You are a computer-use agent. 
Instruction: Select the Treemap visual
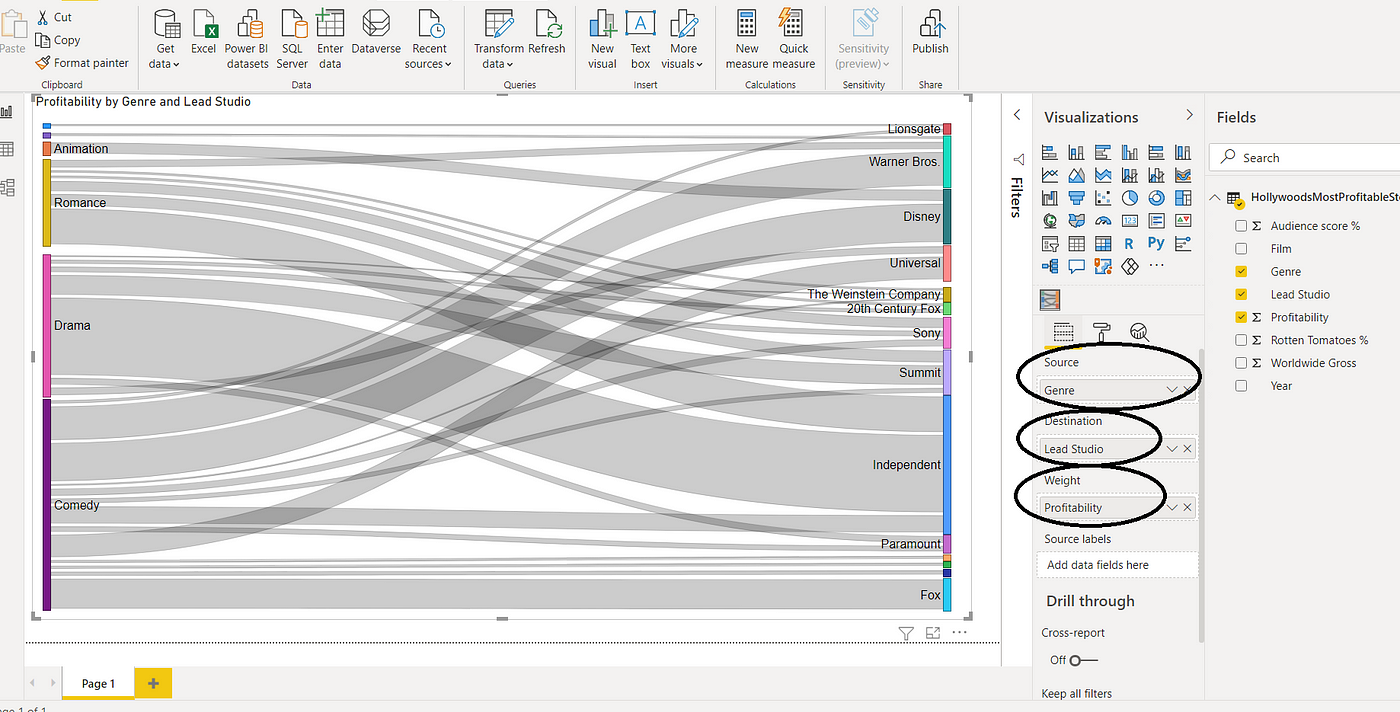(x=1183, y=198)
